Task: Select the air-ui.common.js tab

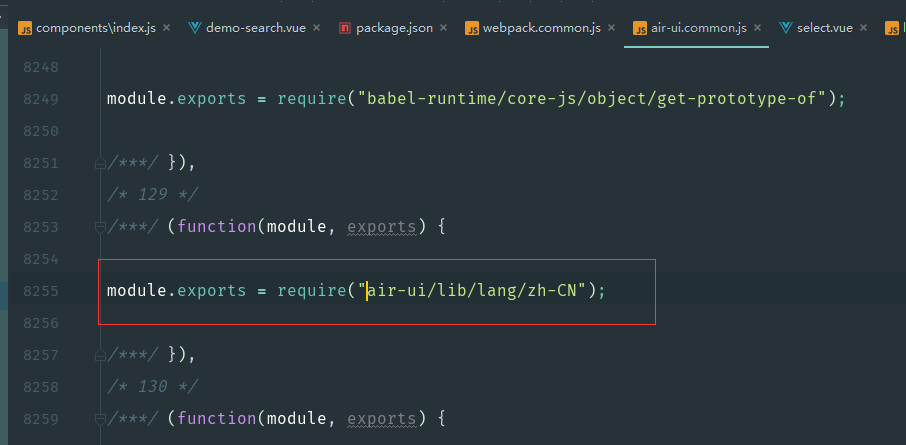Action: (699, 28)
